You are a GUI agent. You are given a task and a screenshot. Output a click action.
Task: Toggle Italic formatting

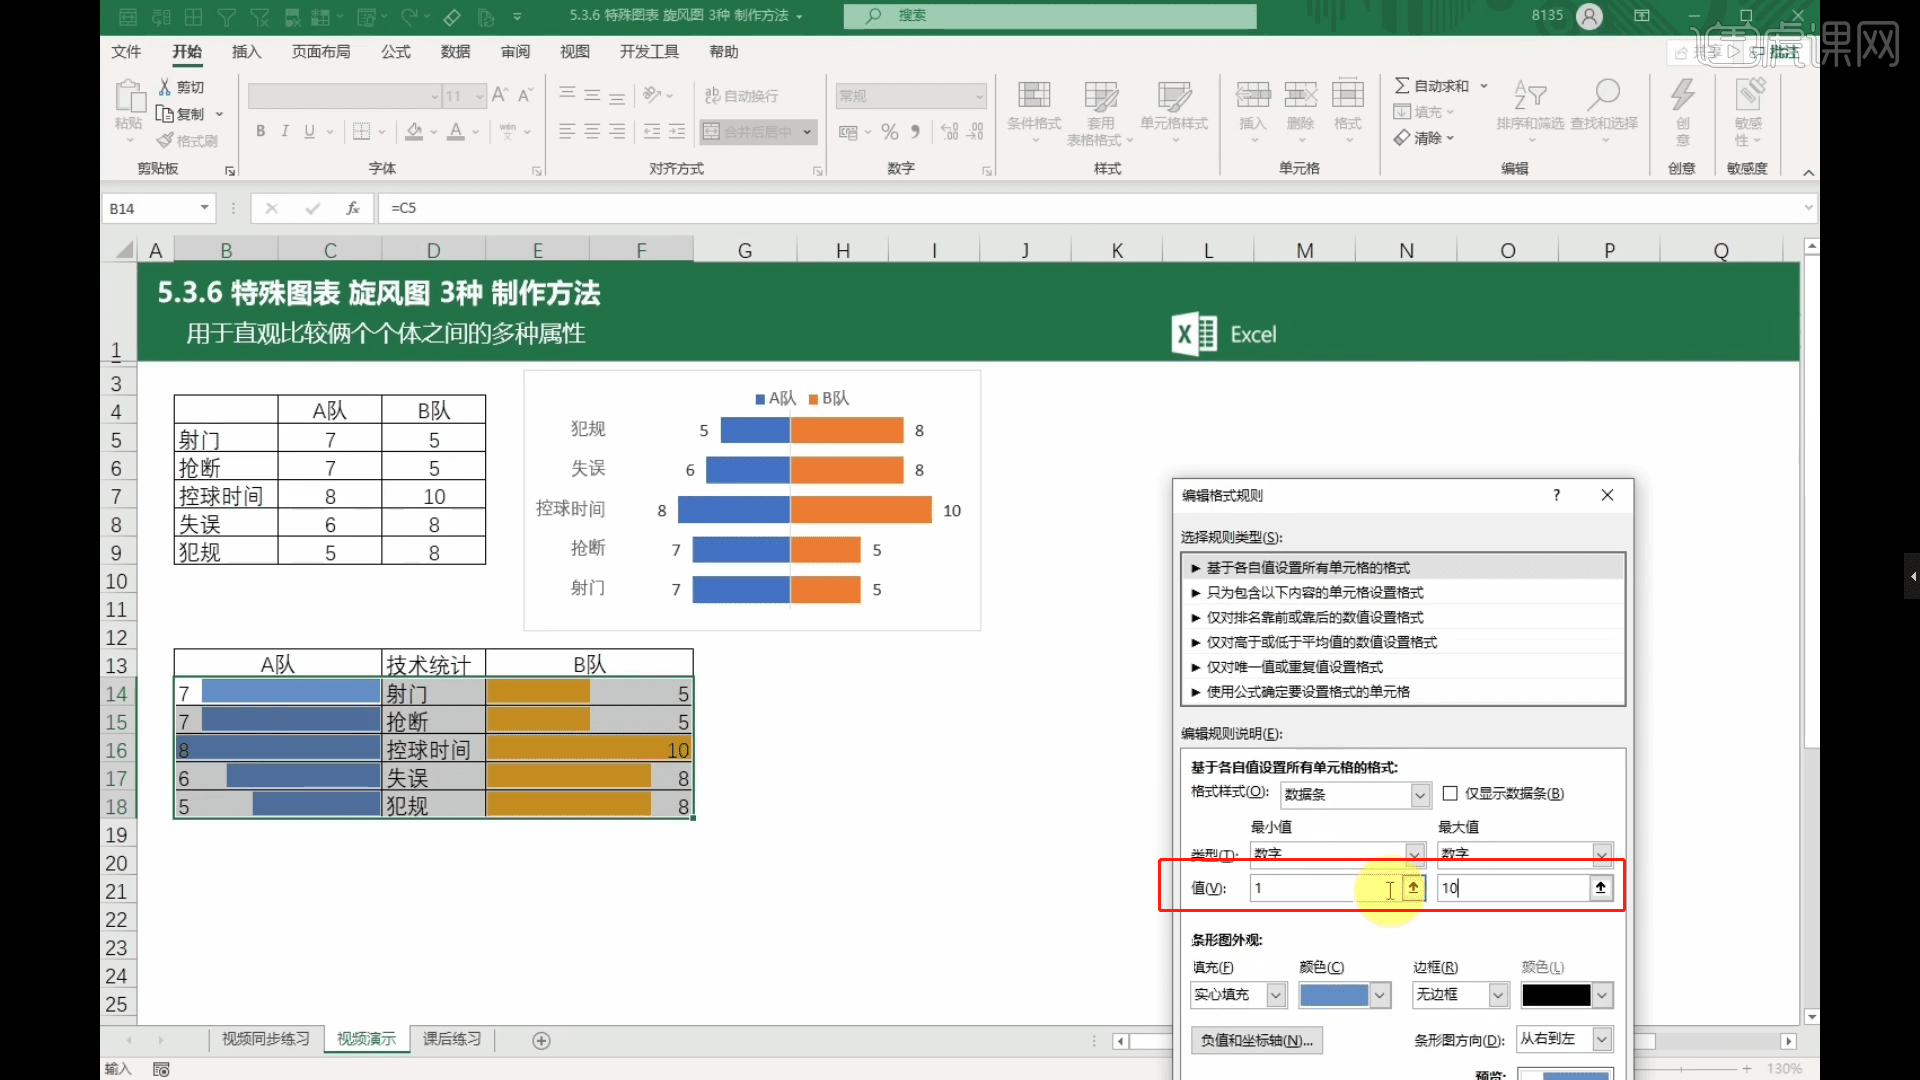[285, 131]
